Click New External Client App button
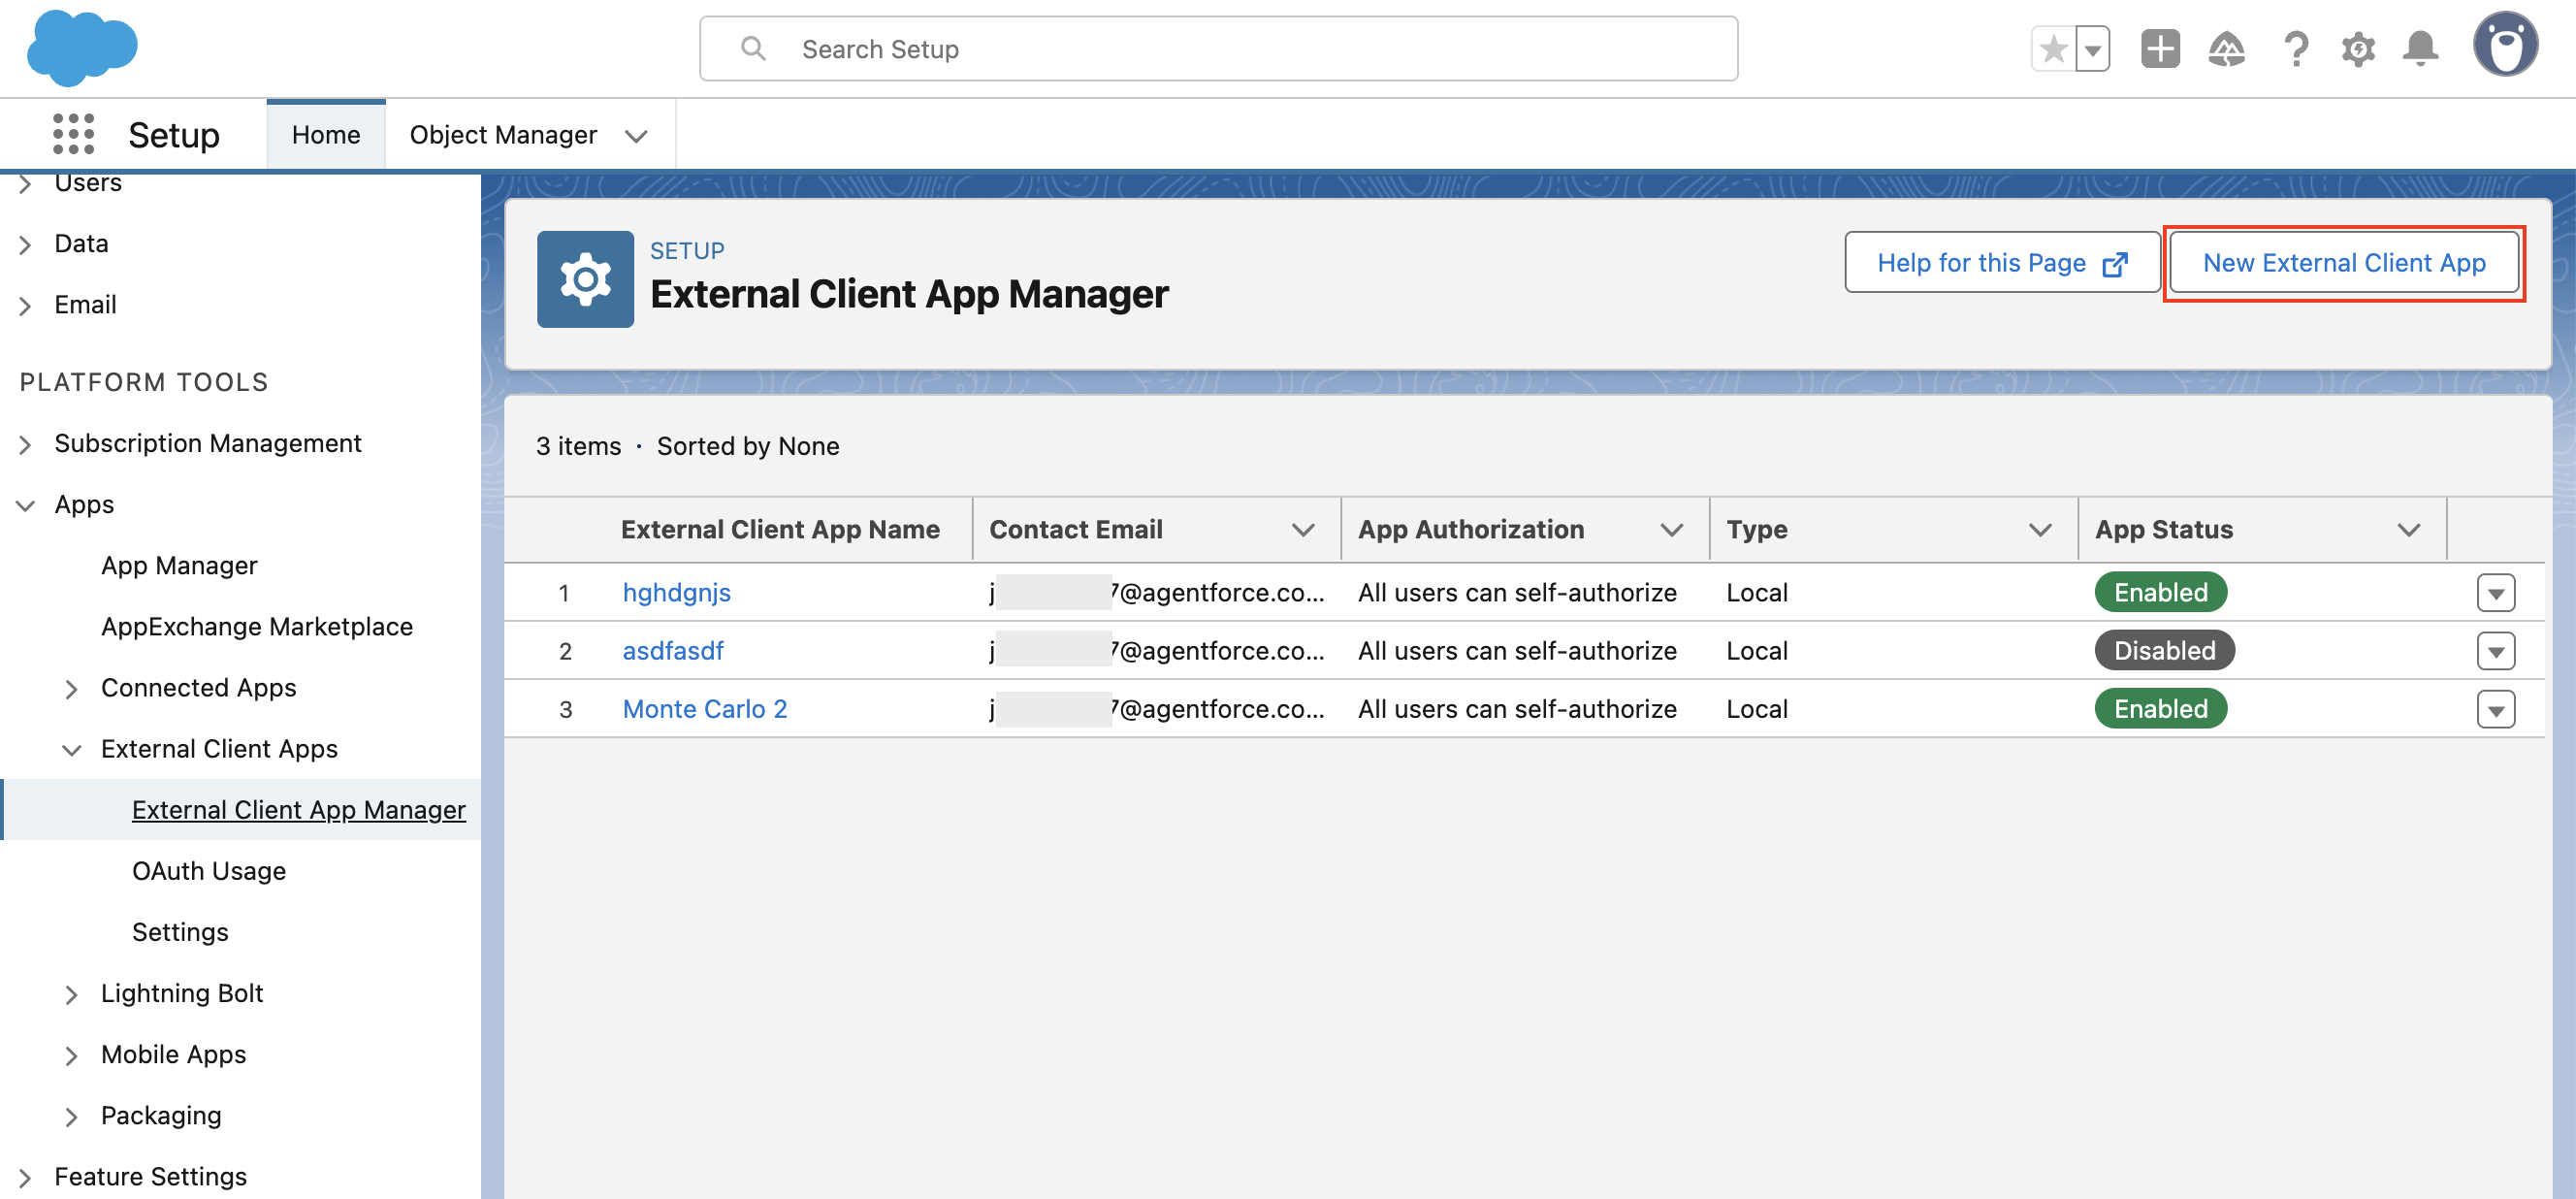The image size is (2576, 1199). 2344,262
